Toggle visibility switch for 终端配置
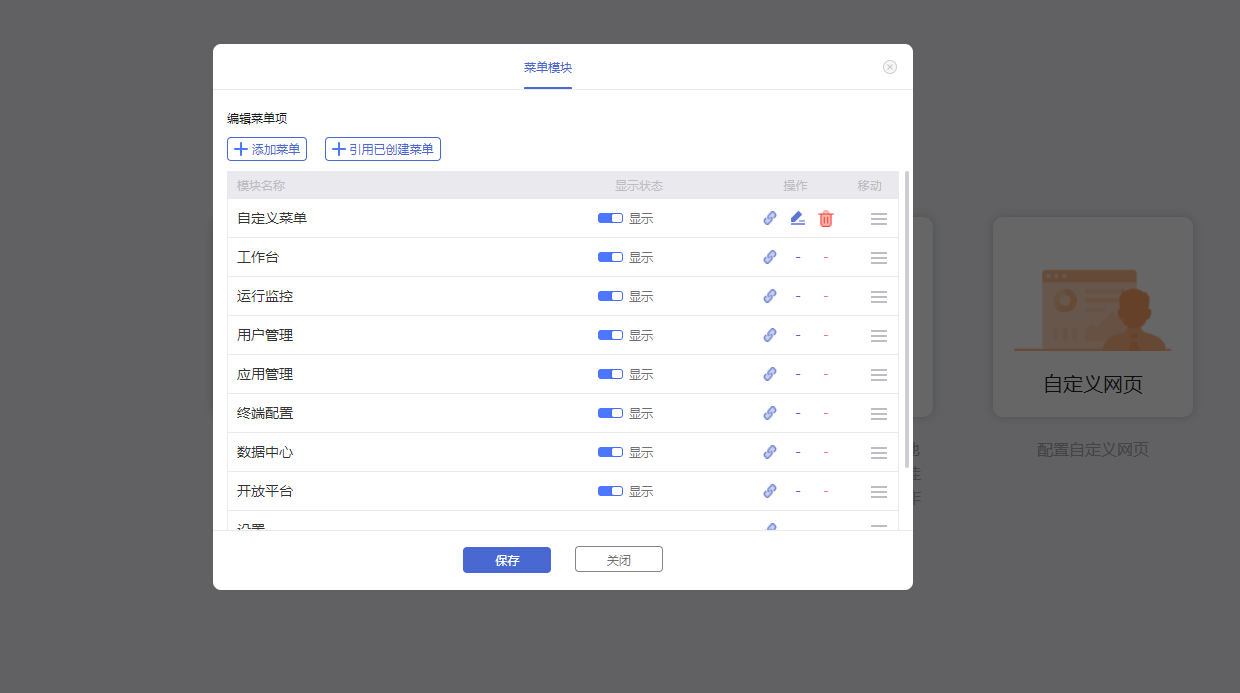This screenshot has width=1240, height=693. 610,413
